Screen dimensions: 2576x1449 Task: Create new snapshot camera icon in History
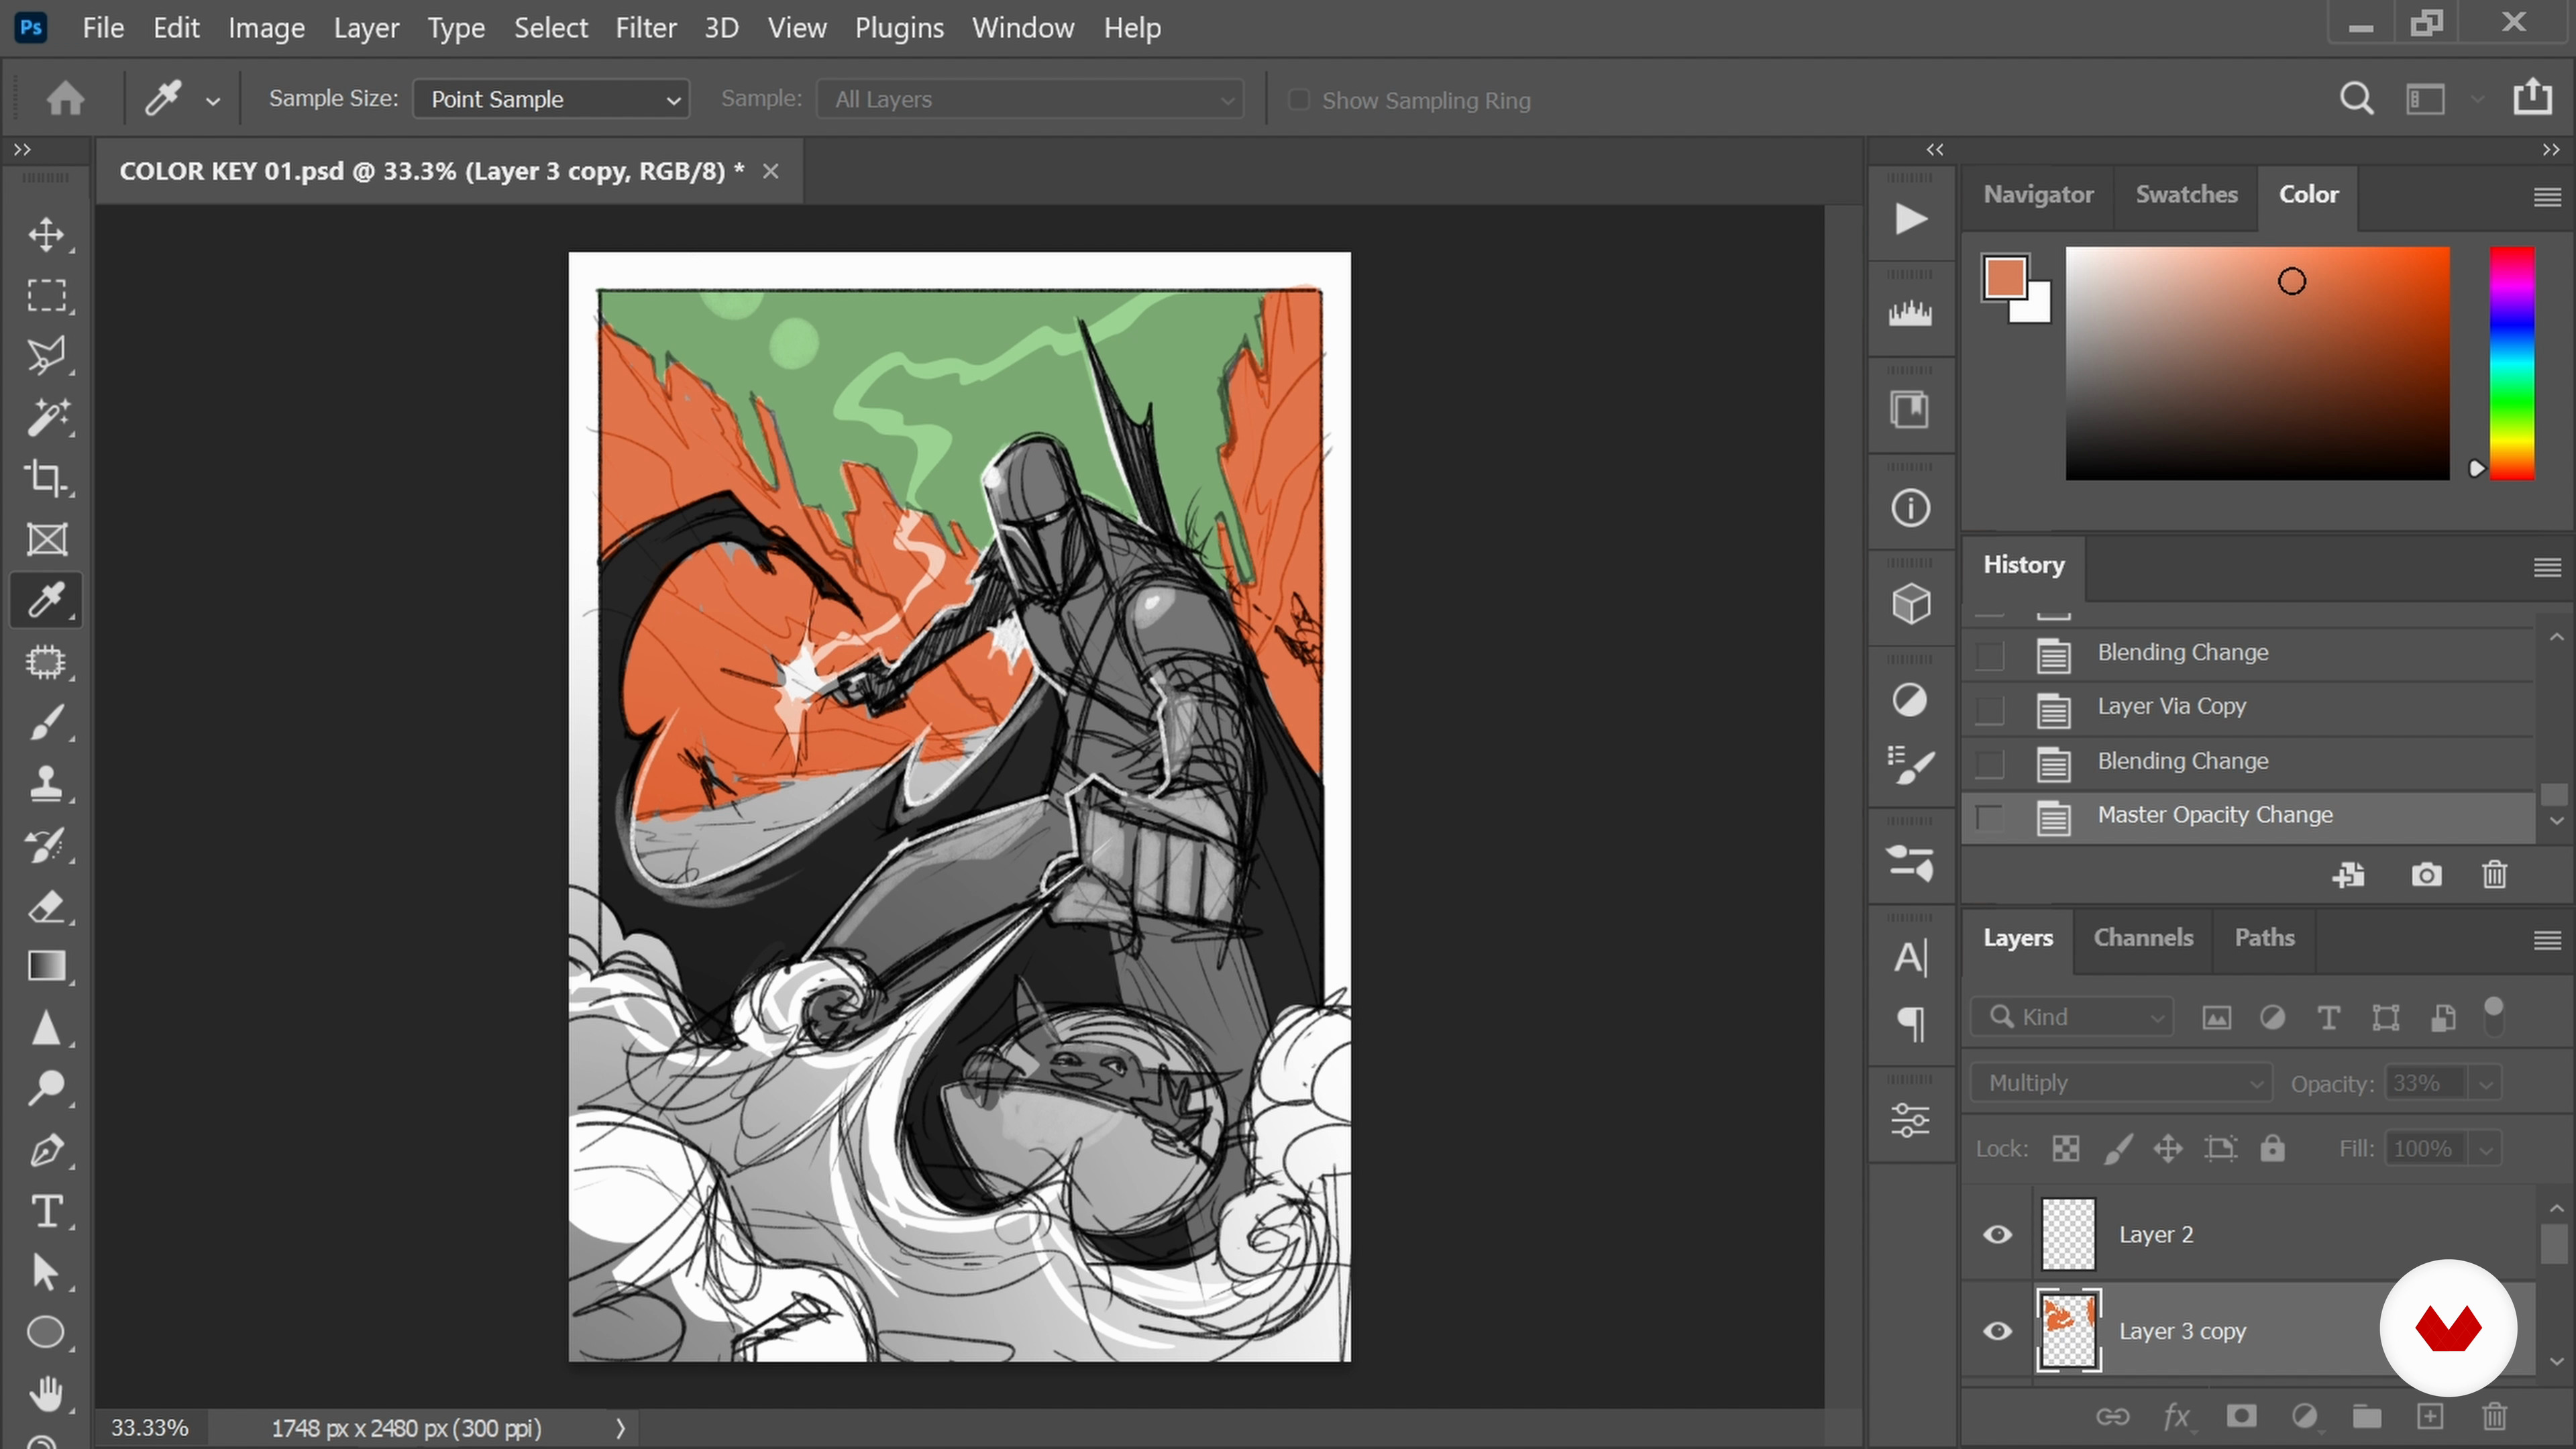(2426, 875)
